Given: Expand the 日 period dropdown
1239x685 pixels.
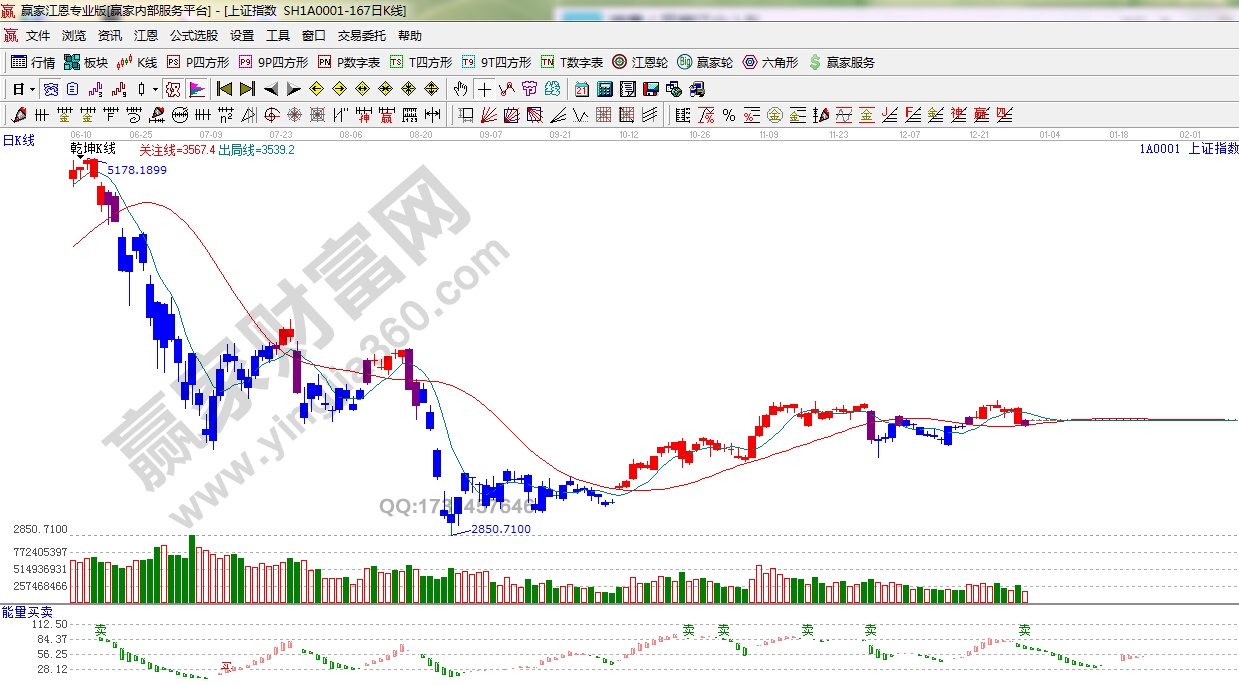Looking at the screenshot, I should tap(32, 89).
